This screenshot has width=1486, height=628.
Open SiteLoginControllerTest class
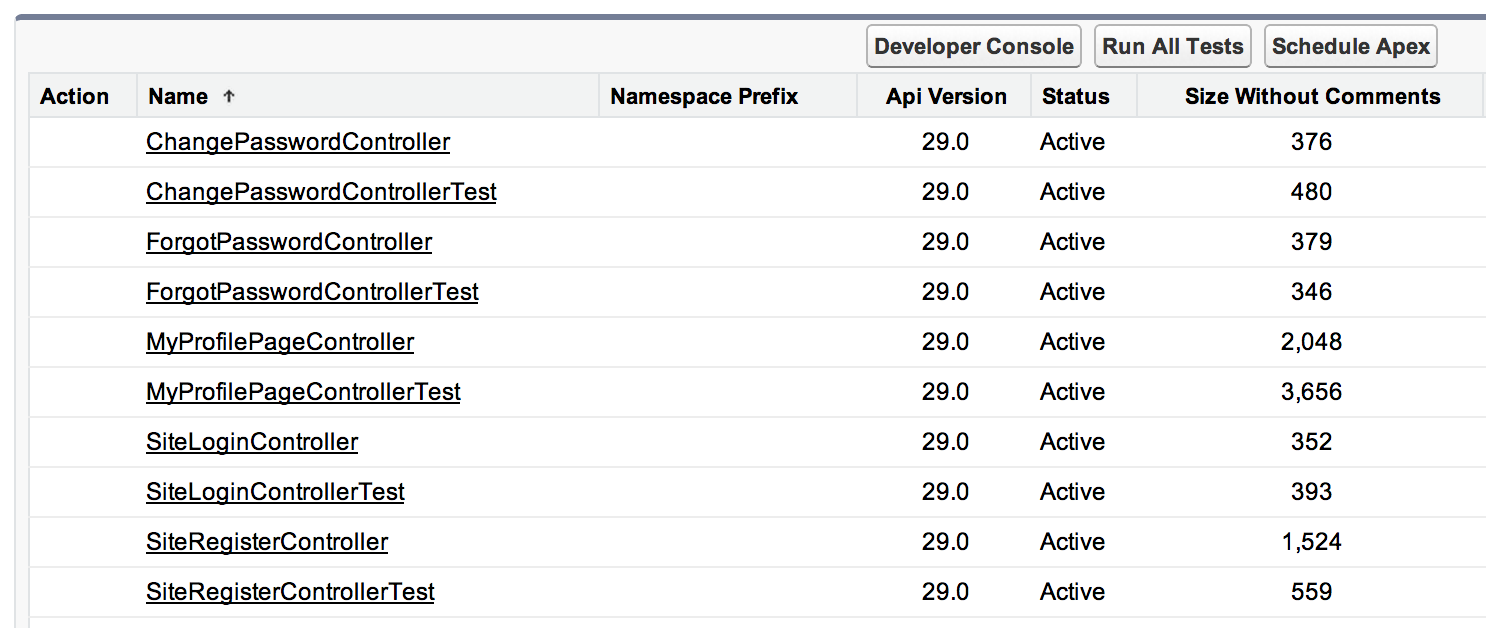[x=275, y=492]
